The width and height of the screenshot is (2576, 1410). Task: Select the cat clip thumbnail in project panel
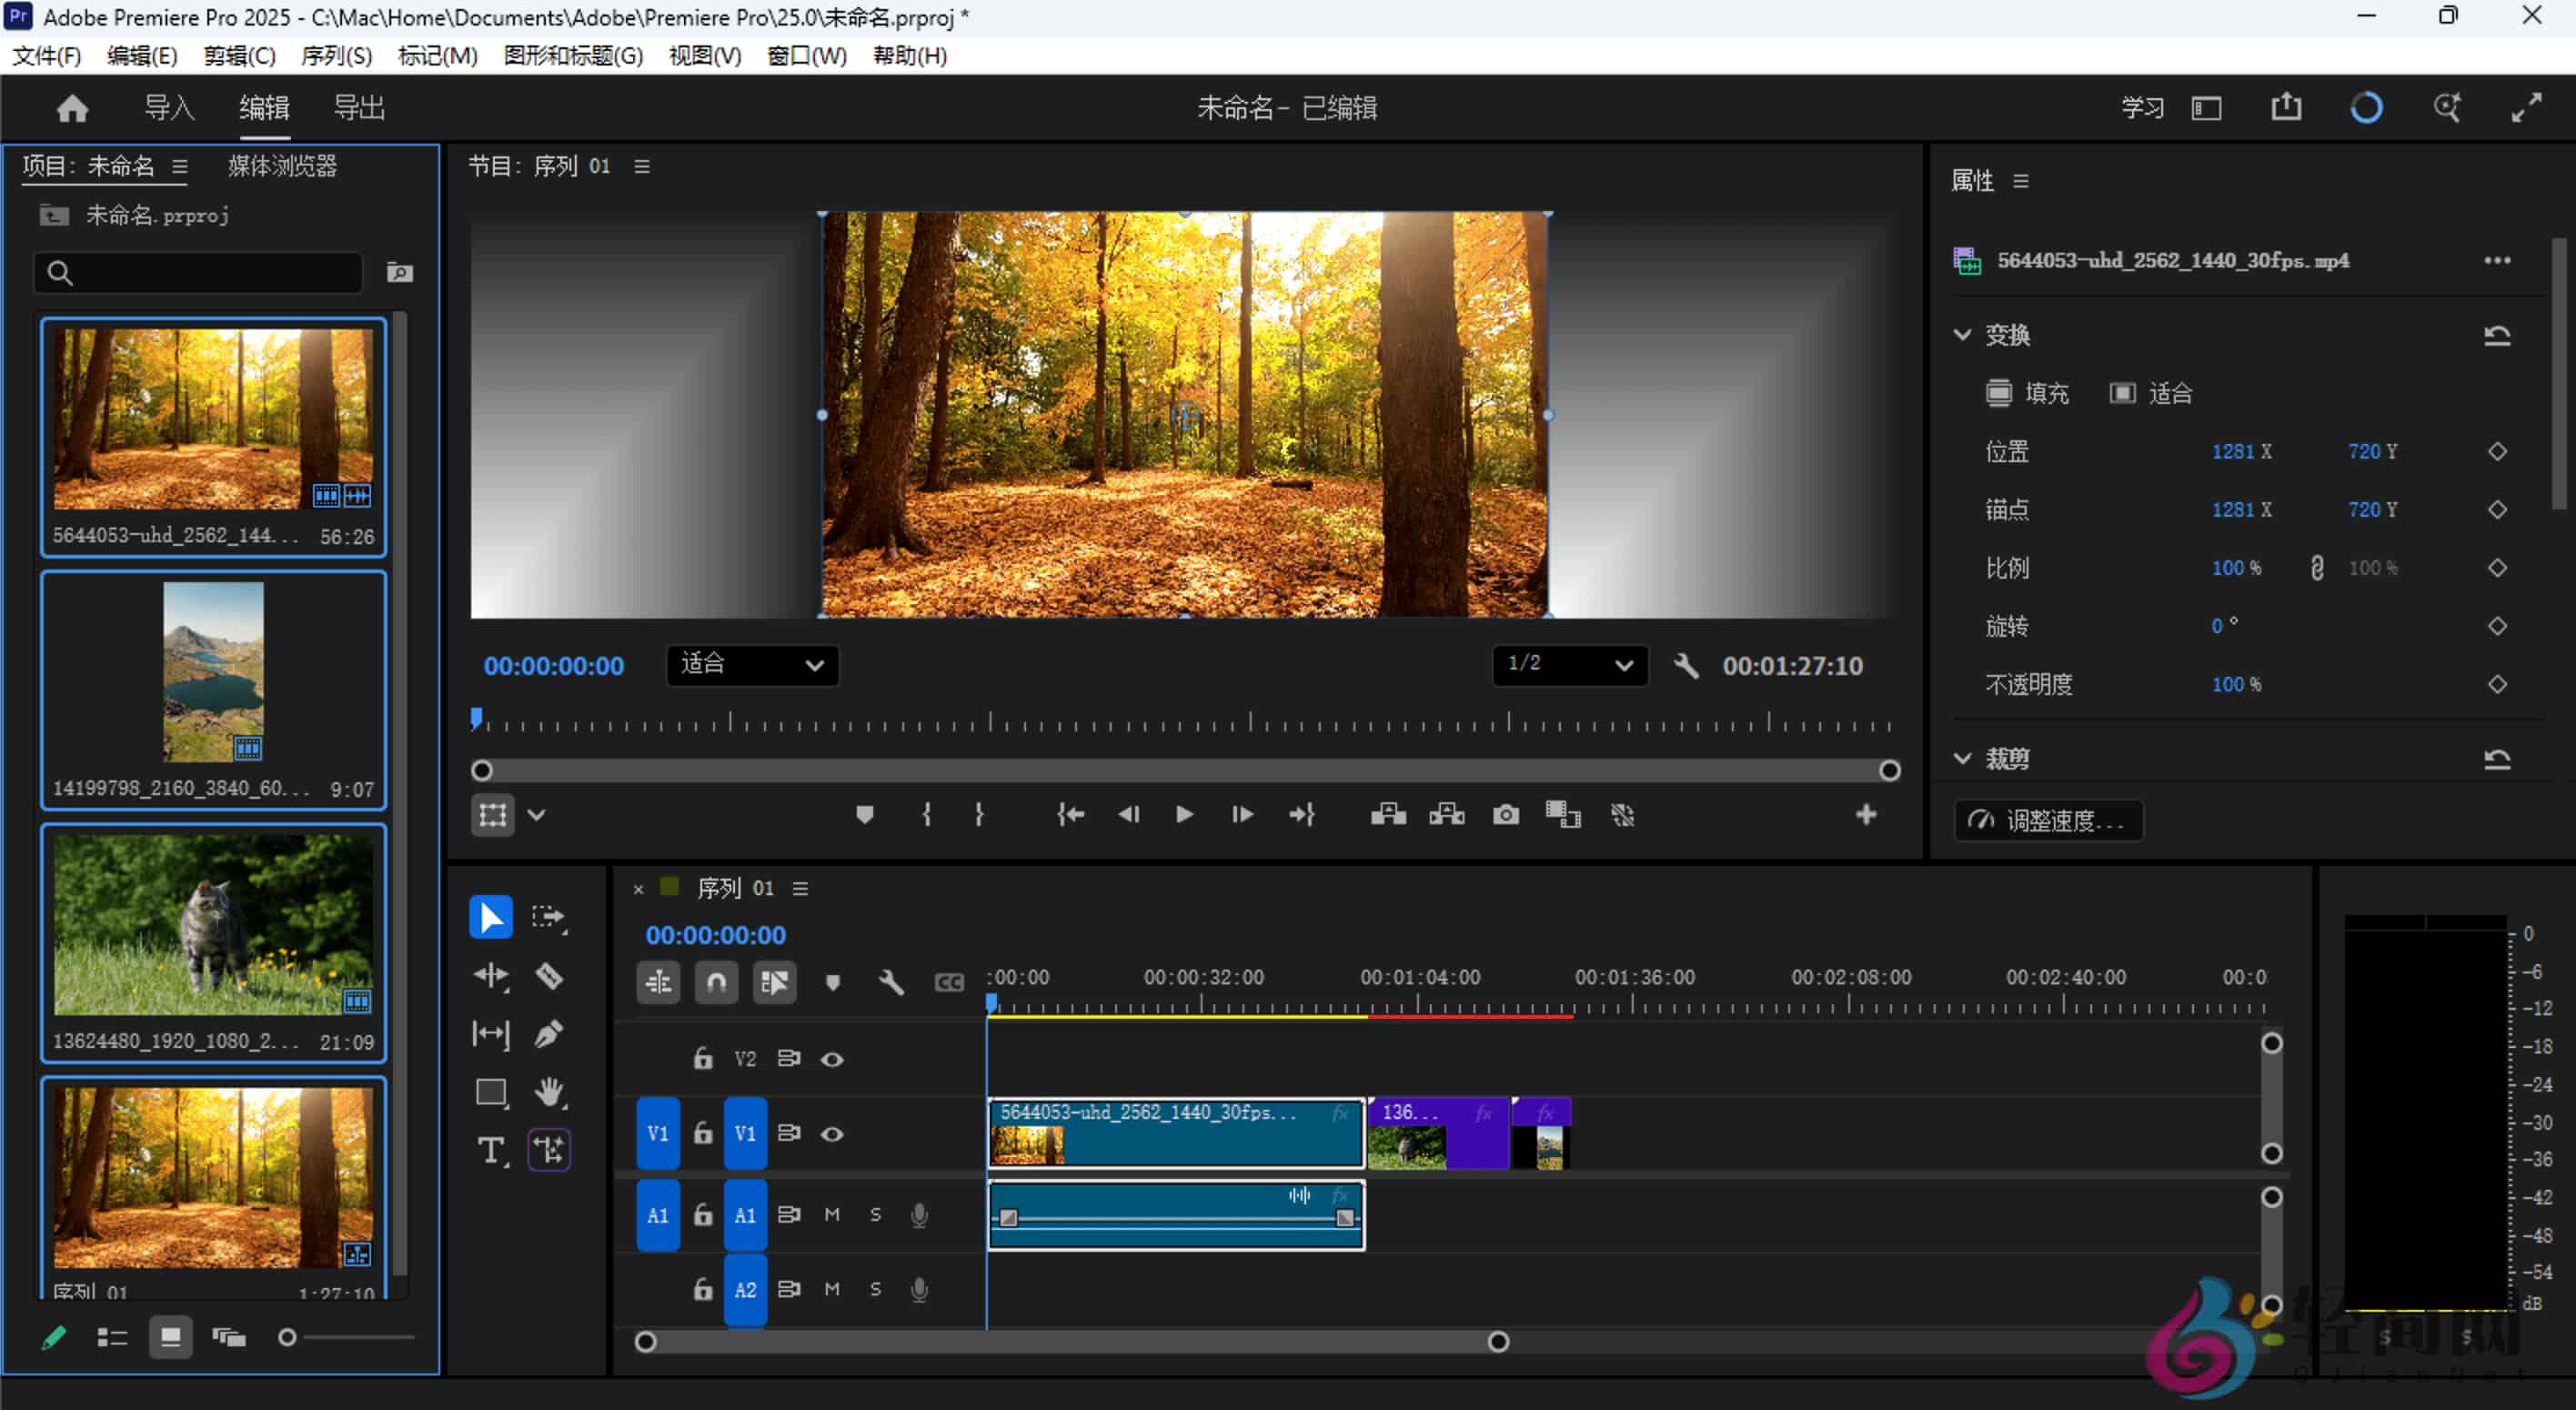(213, 928)
